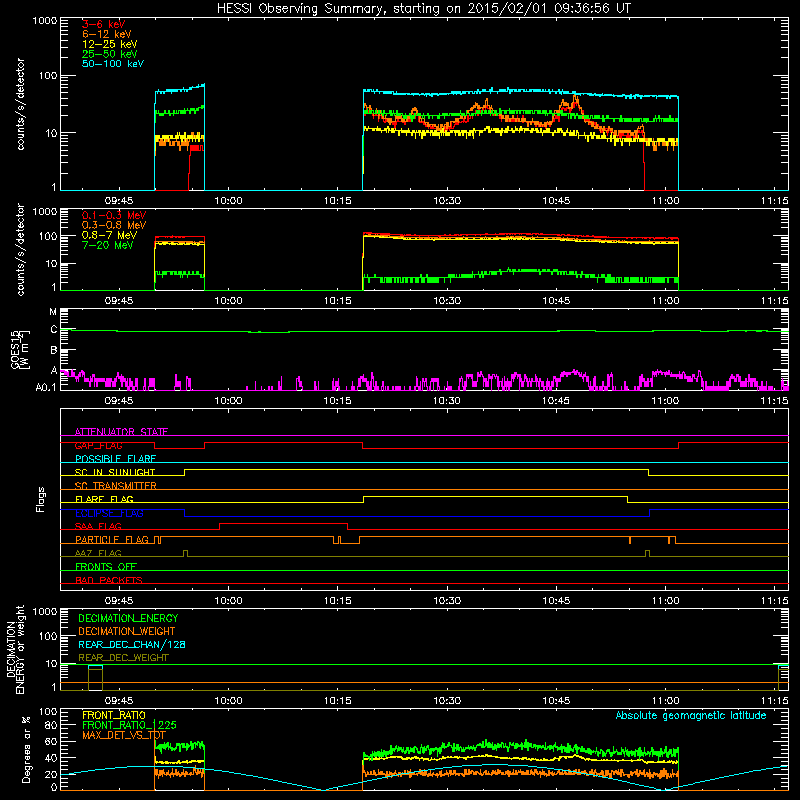
Task: Click 10:30 tick label below the bottom decimation panel
Action: (x=447, y=701)
